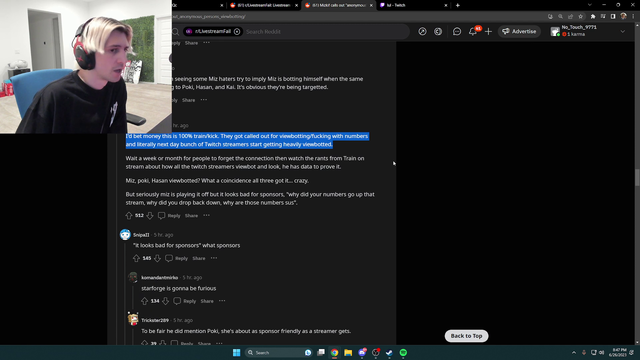This screenshot has height=360, width=640.
Task: Open the komandantmirko username link
Action: pos(160,278)
